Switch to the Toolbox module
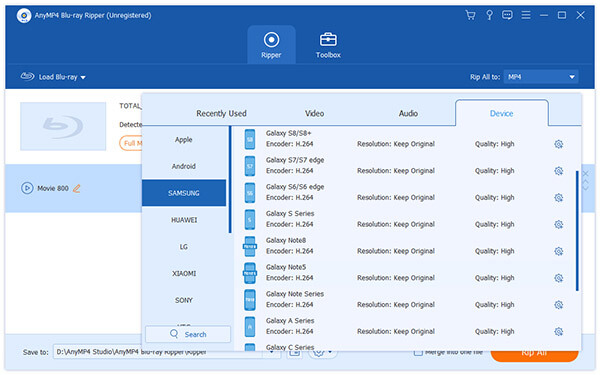 click(x=328, y=45)
